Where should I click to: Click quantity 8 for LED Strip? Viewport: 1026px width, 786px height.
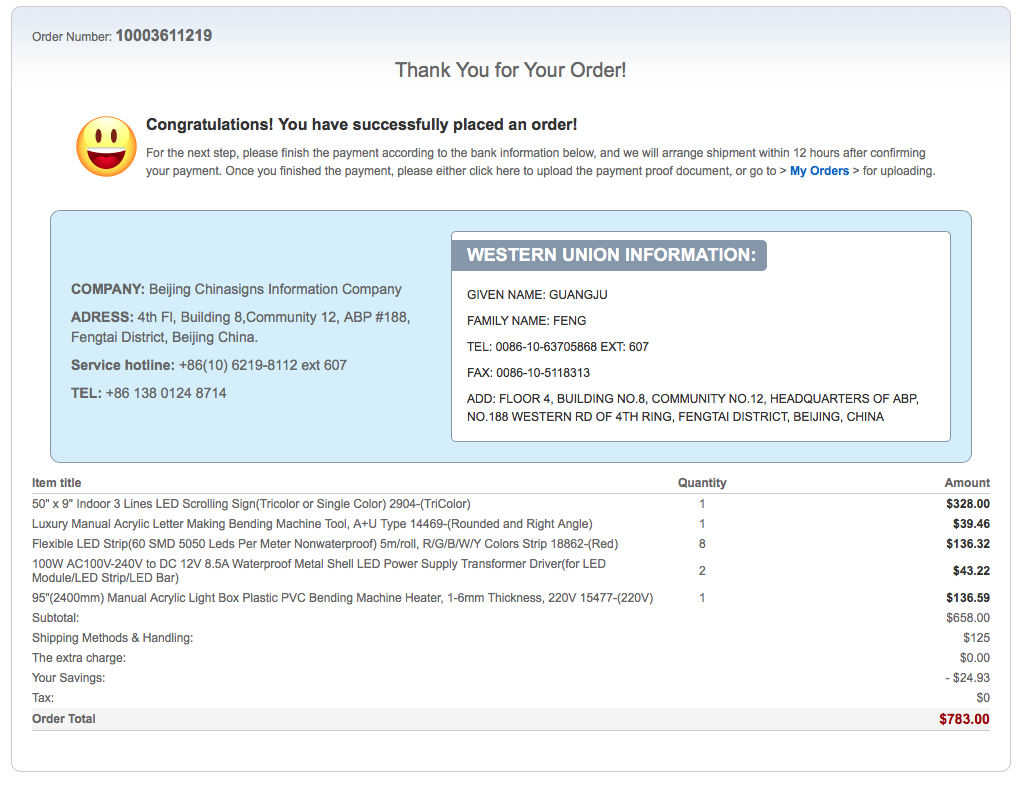point(702,544)
